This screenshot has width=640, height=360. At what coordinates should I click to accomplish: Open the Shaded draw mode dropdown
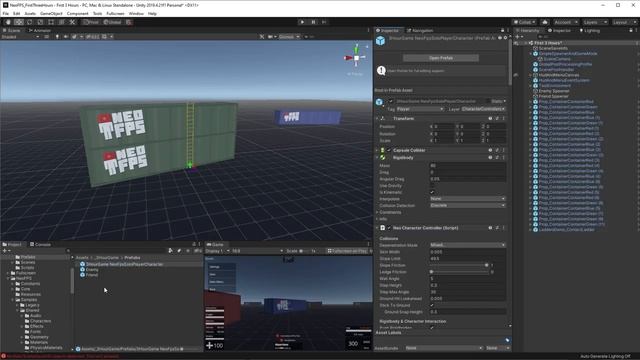(x=20, y=37)
